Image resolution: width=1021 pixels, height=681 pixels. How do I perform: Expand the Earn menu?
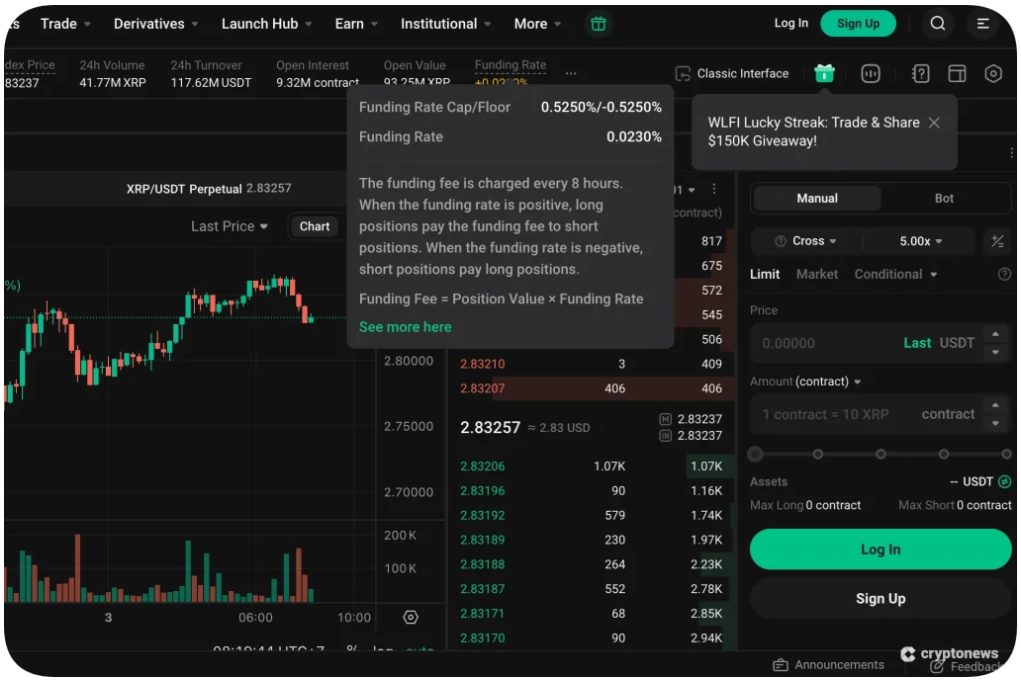click(356, 24)
